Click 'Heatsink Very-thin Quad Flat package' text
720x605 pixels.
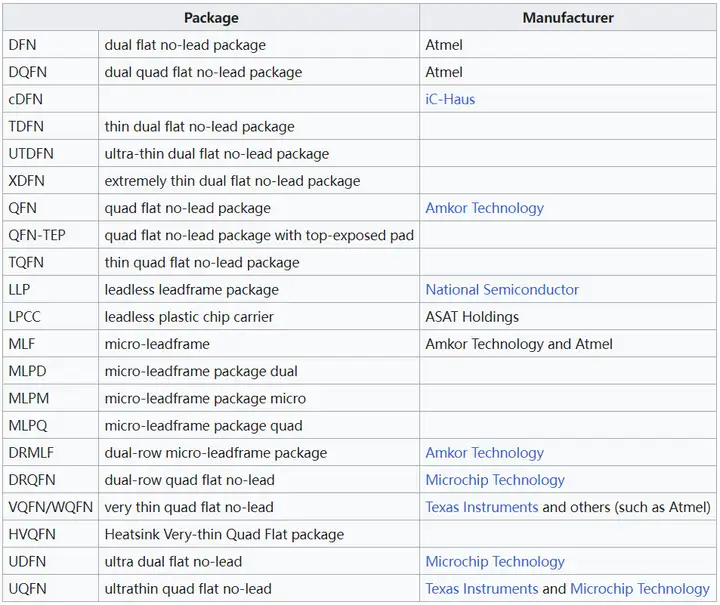(x=224, y=534)
